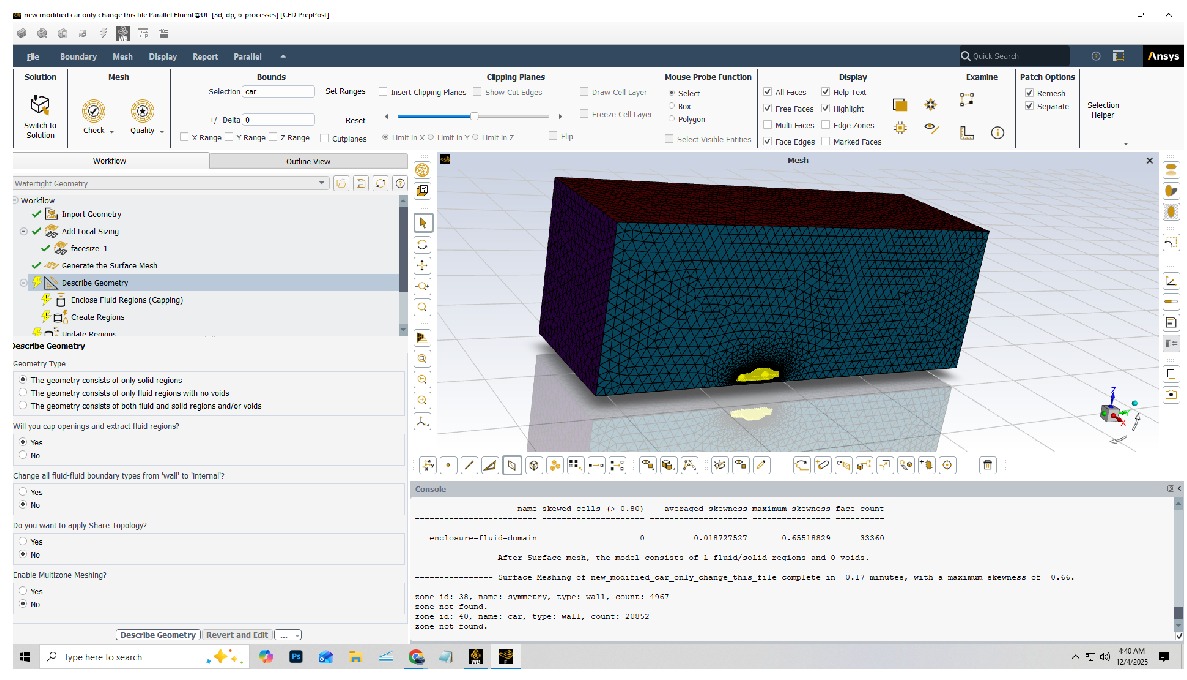Collapse the Add Local Sizing tree node
This screenshot has height=680, width=1187.
click(x=24, y=231)
